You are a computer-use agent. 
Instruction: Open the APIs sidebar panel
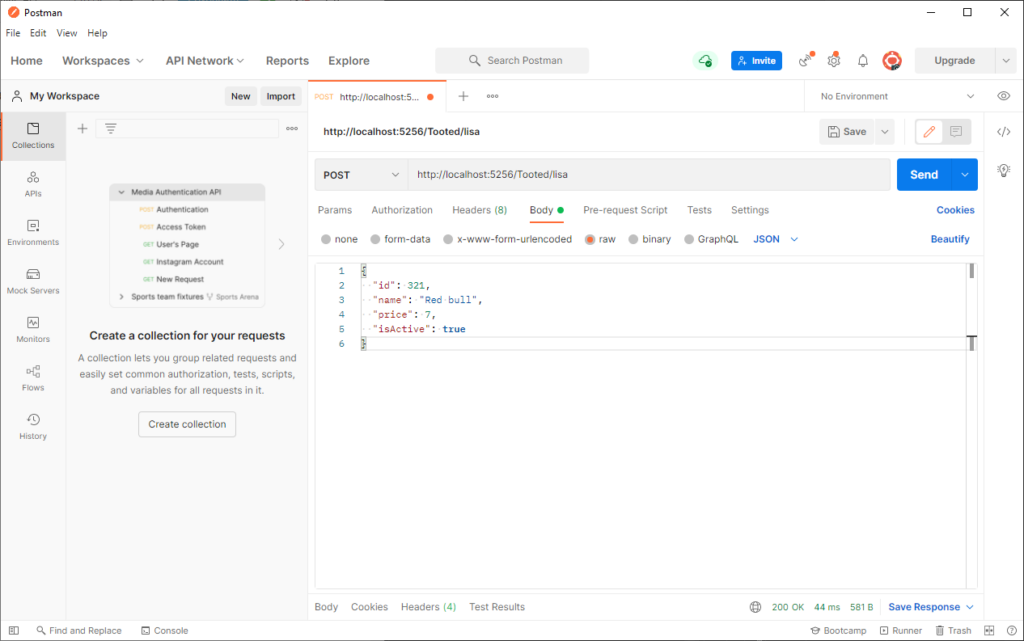tap(33, 184)
